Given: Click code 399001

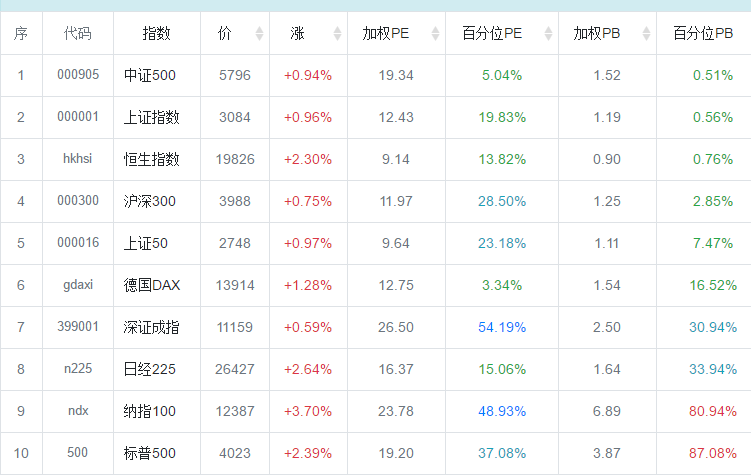Looking at the screenshot, I should [x=78, y=327].
